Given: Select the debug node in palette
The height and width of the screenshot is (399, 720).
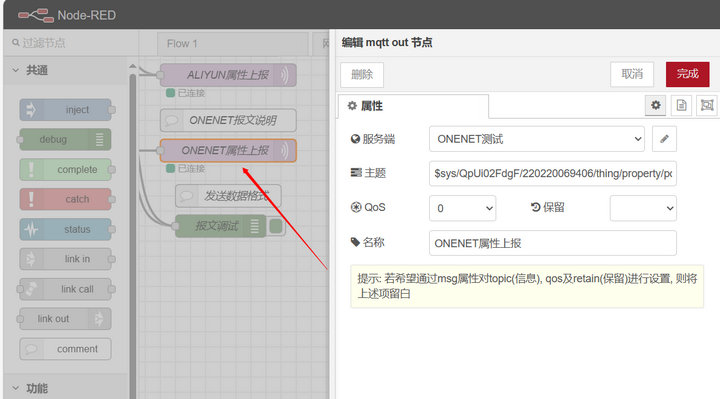Looking at the screenshot, I should pos(66,140).
